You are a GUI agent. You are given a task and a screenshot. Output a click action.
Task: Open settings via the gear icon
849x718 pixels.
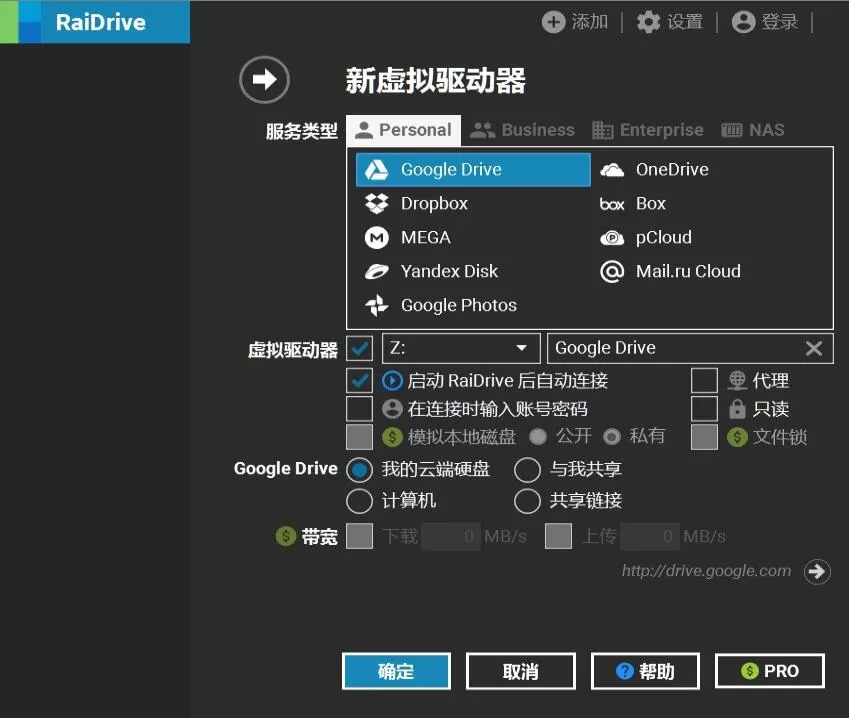coord(648,22)
